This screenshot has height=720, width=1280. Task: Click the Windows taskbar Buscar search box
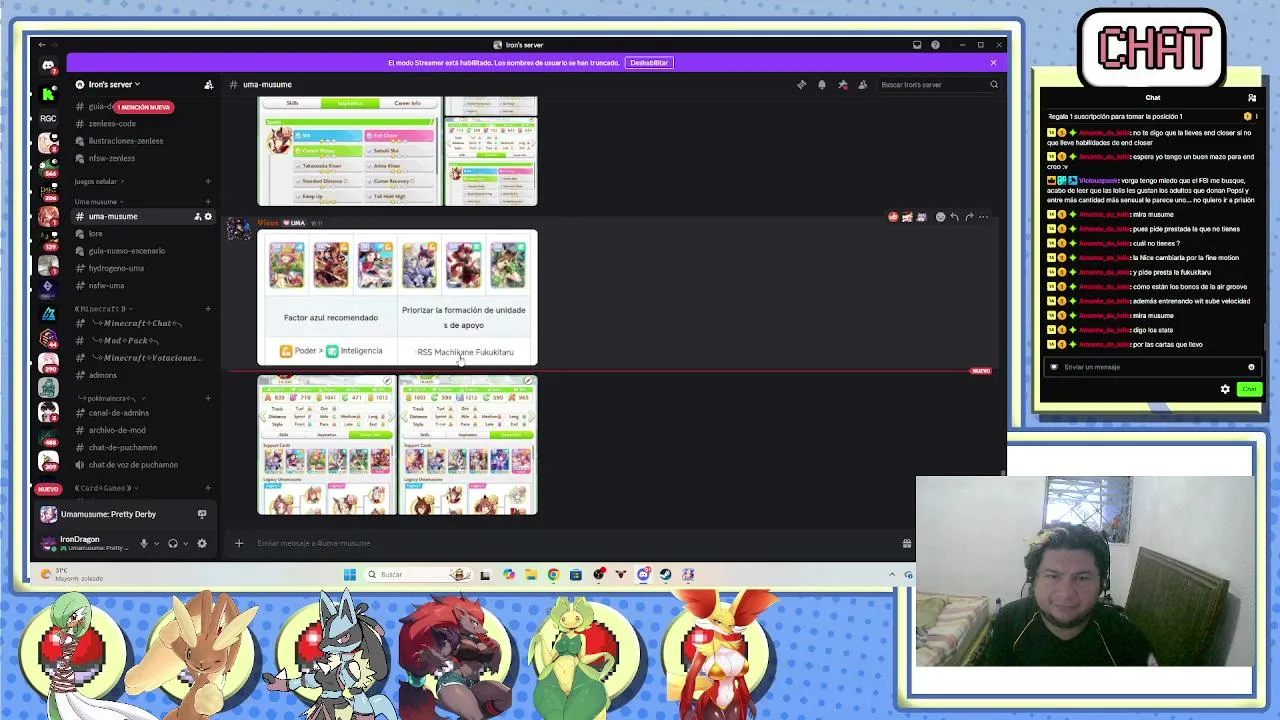click(x=418, y=575)
